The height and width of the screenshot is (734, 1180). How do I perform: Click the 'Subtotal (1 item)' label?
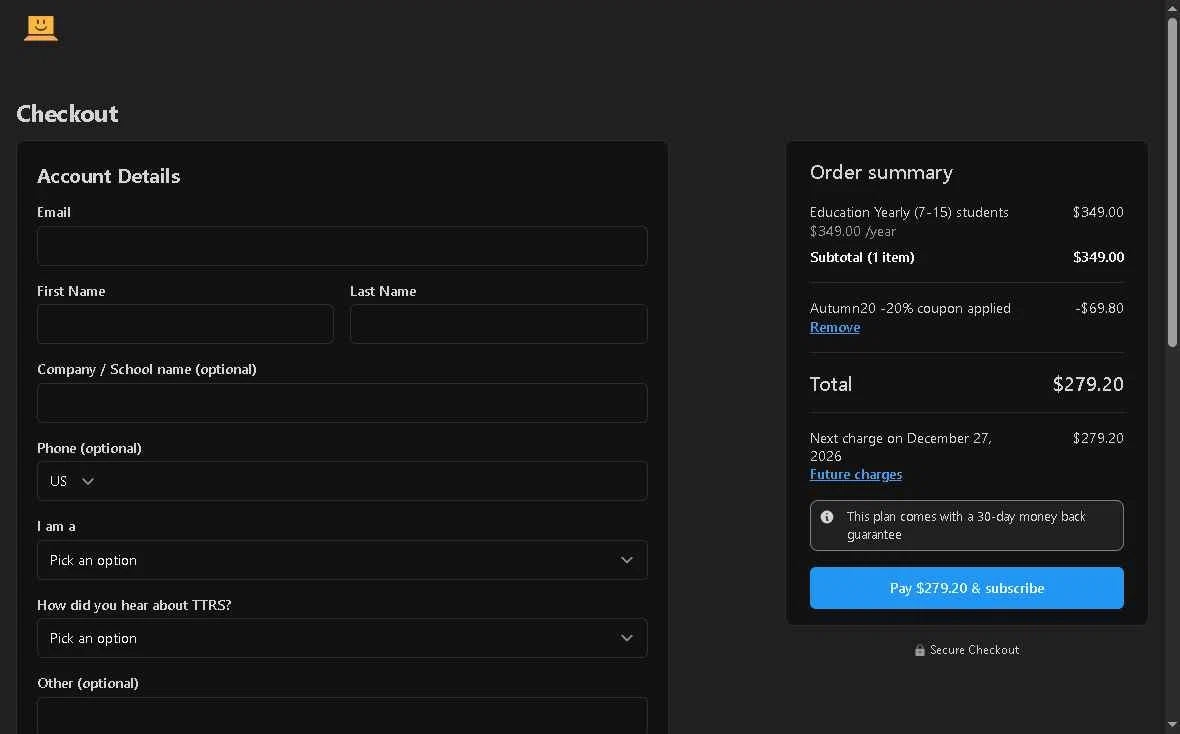(x=862, y=257)
